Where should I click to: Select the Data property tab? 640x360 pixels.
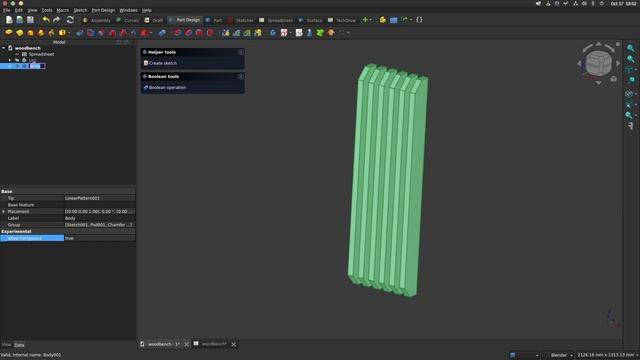click(x=19, y=345)
